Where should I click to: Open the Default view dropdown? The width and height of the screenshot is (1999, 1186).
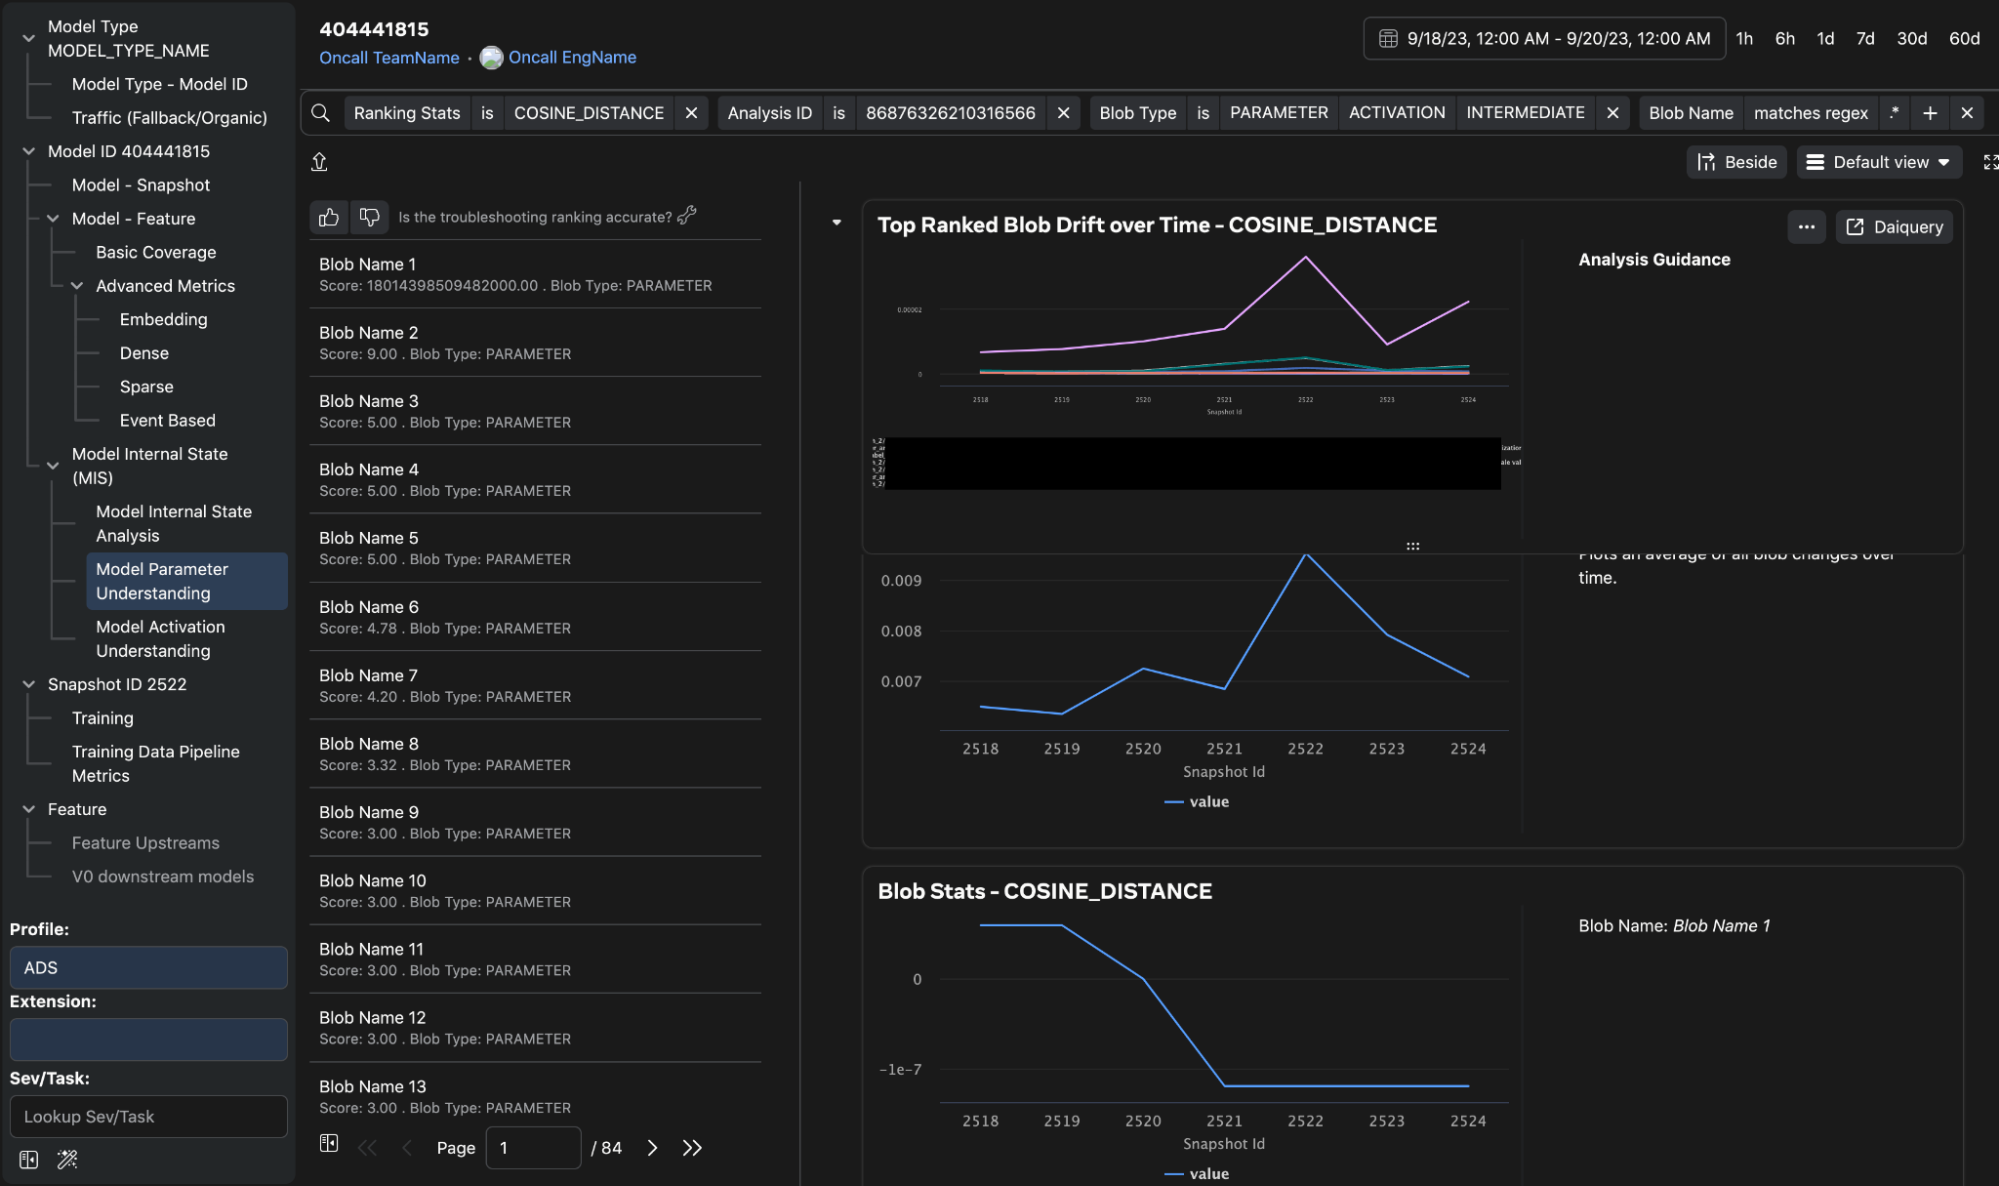[x=1878, y=162]
